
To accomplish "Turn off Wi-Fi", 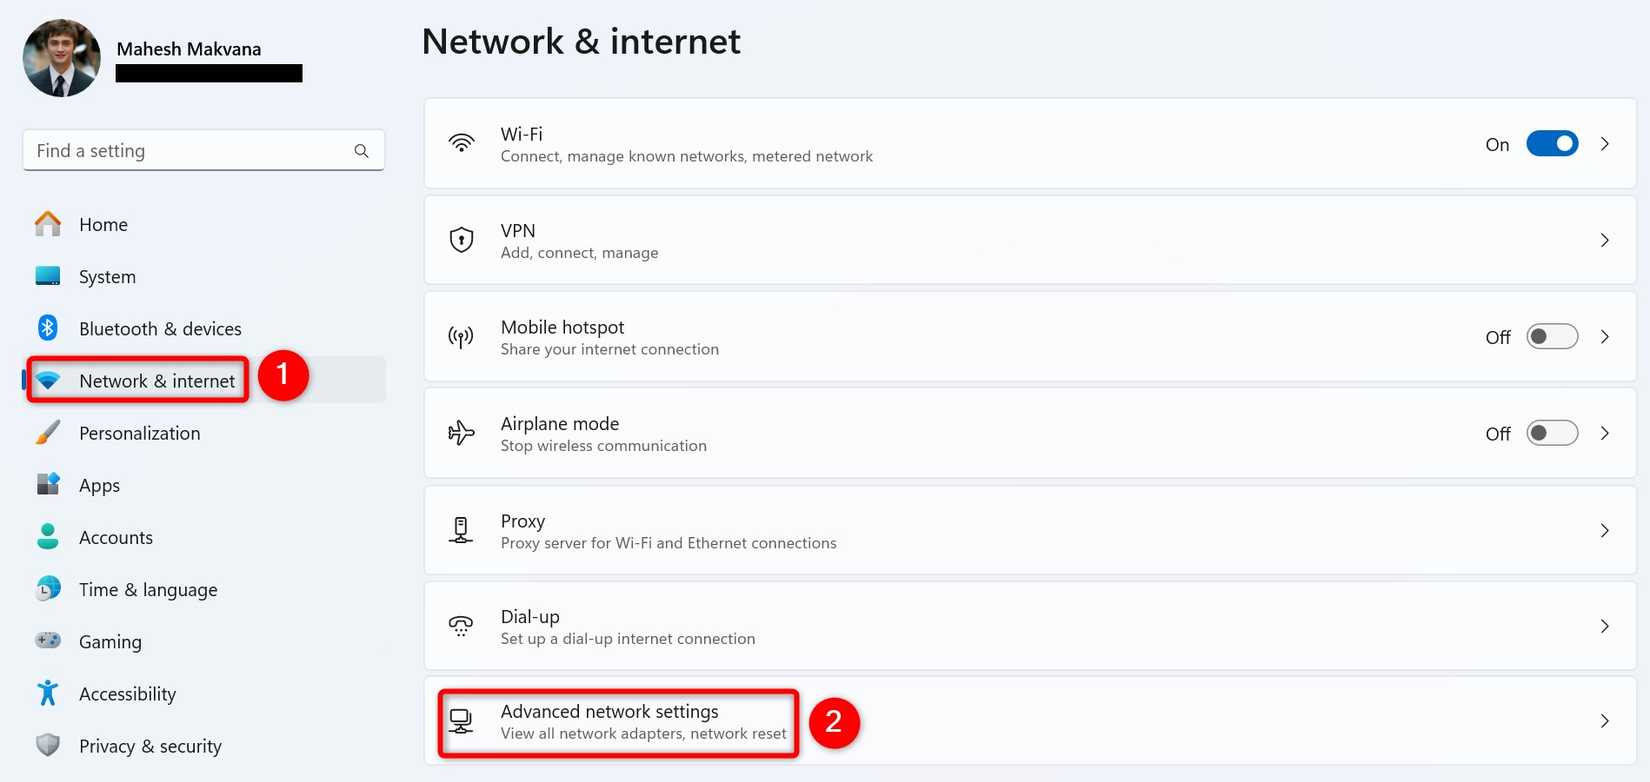I will [1551, 143].
